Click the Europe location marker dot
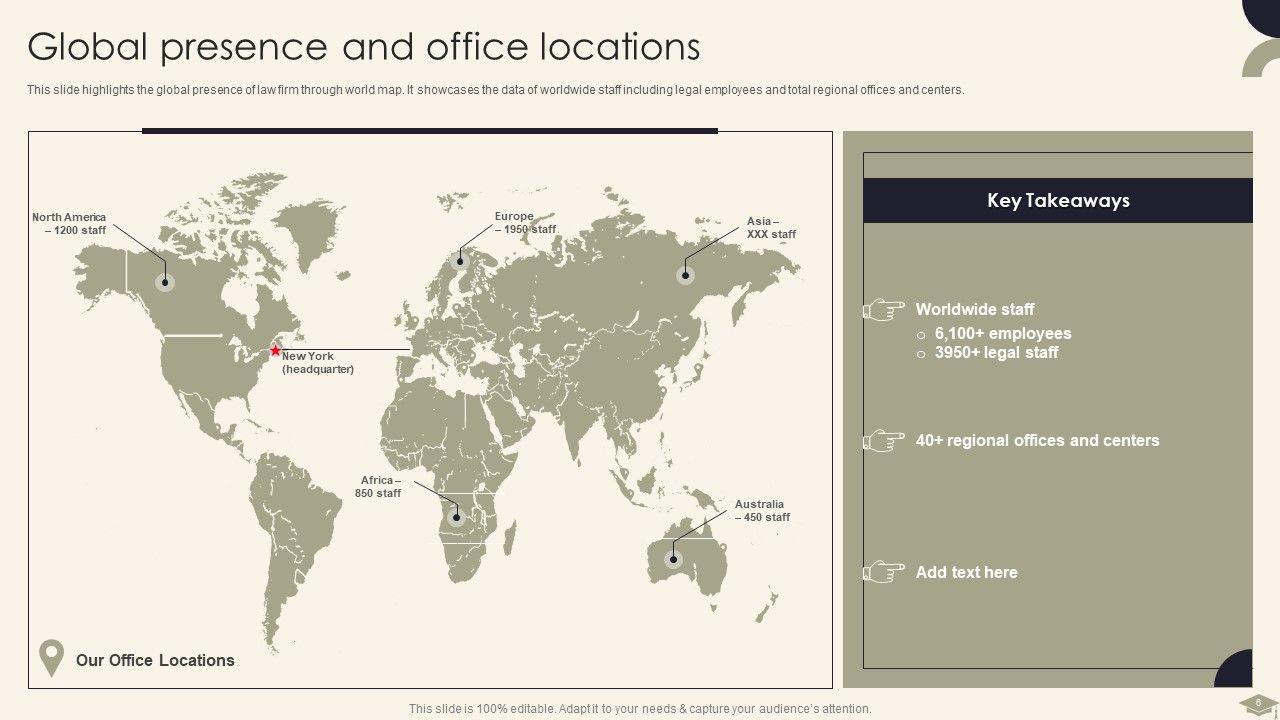The height and width of the screenshot is (720, 1280). pos(461,262)
